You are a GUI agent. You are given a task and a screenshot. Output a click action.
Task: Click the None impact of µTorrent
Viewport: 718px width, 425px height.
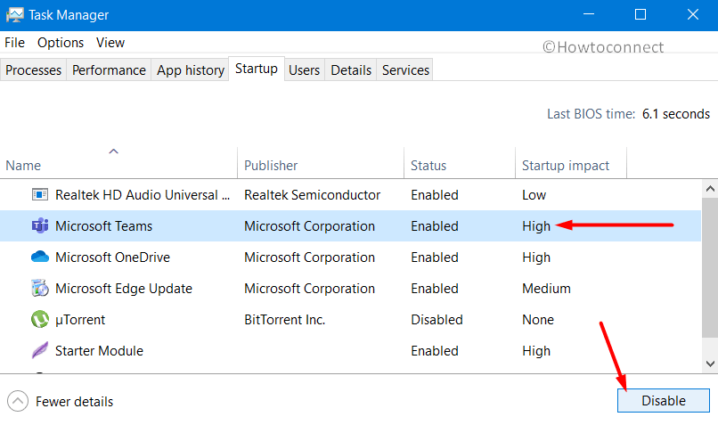point(538,319)
